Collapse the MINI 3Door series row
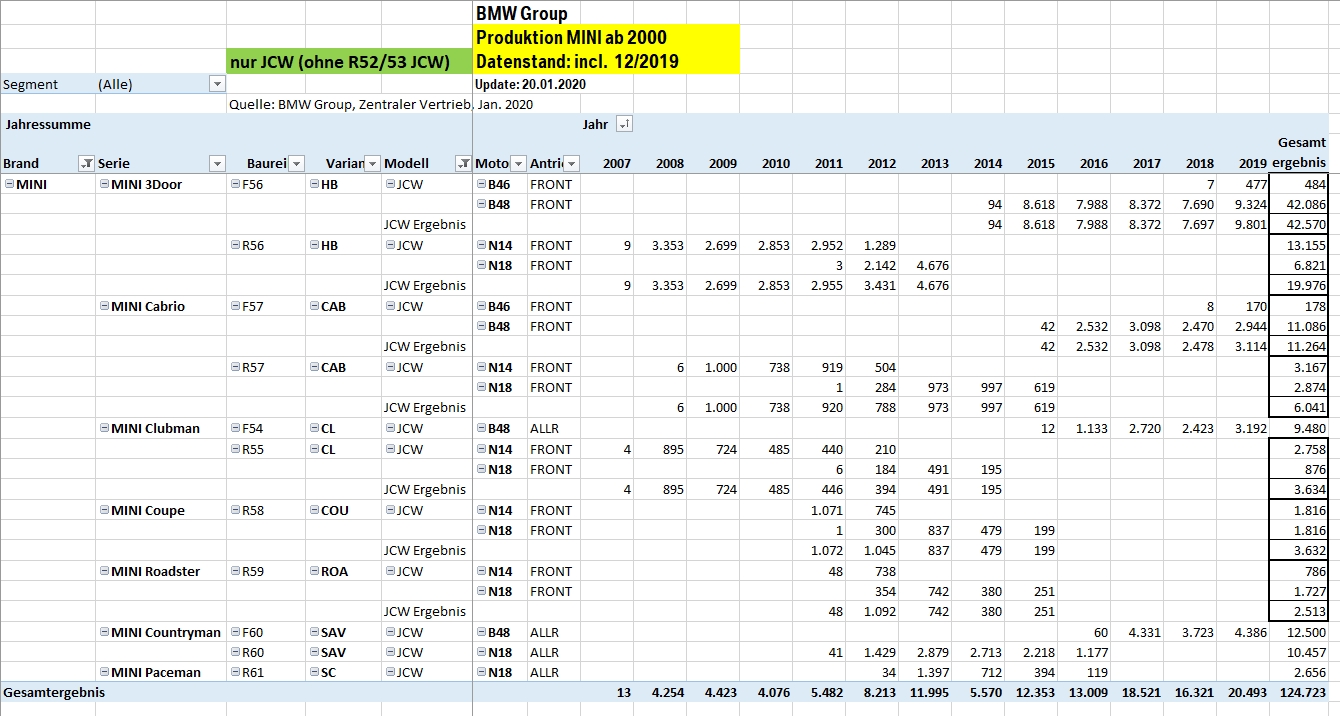The image size is (1340, 716). [x=104, y=184]
